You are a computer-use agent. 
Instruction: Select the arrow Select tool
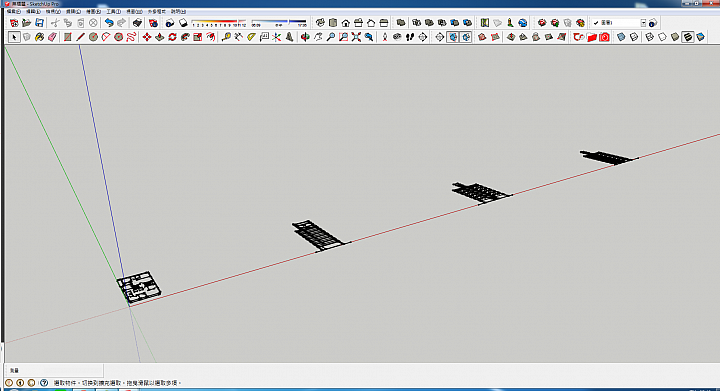coord(14,37)
